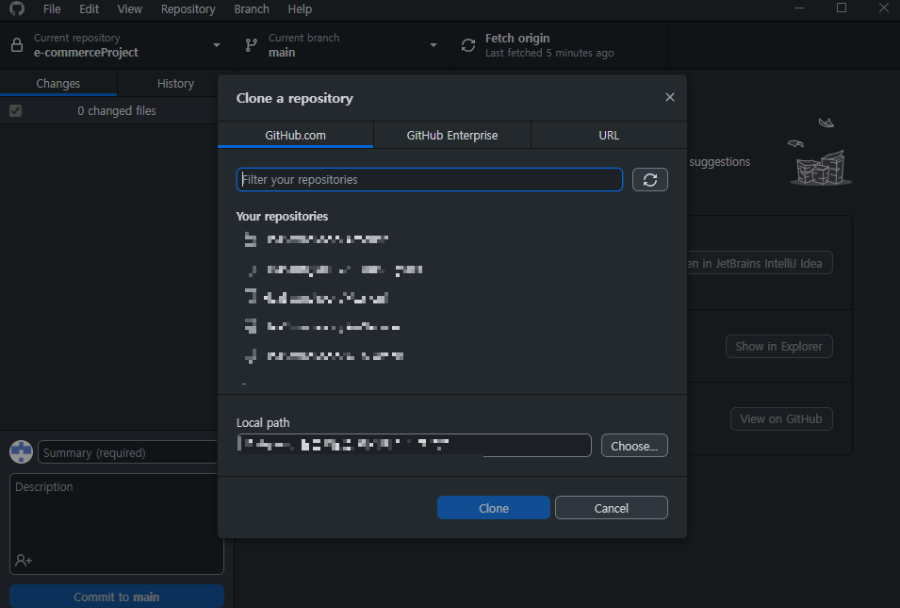Select the fifth repository in the list
The height and width of the screenshot is (608, 900).
point(452,356)
